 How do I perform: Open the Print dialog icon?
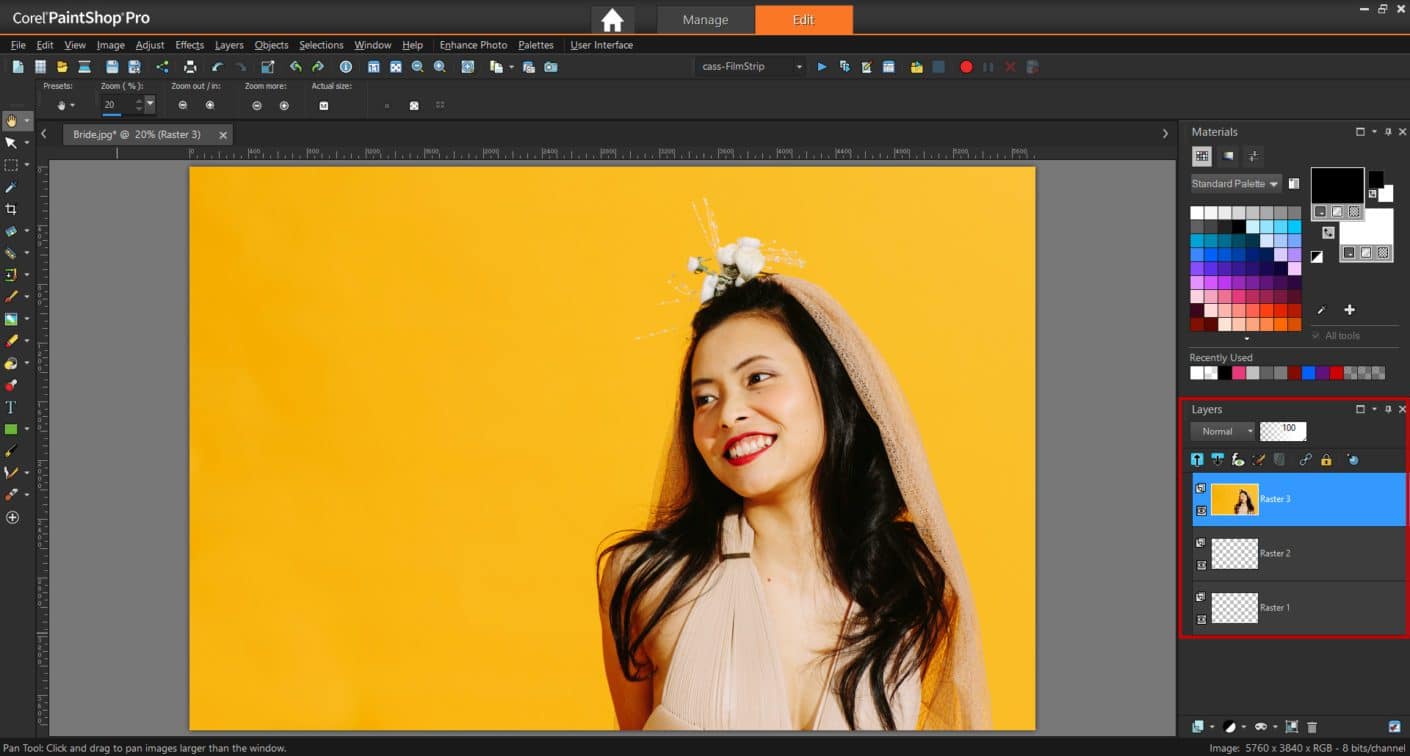[188, 66]
